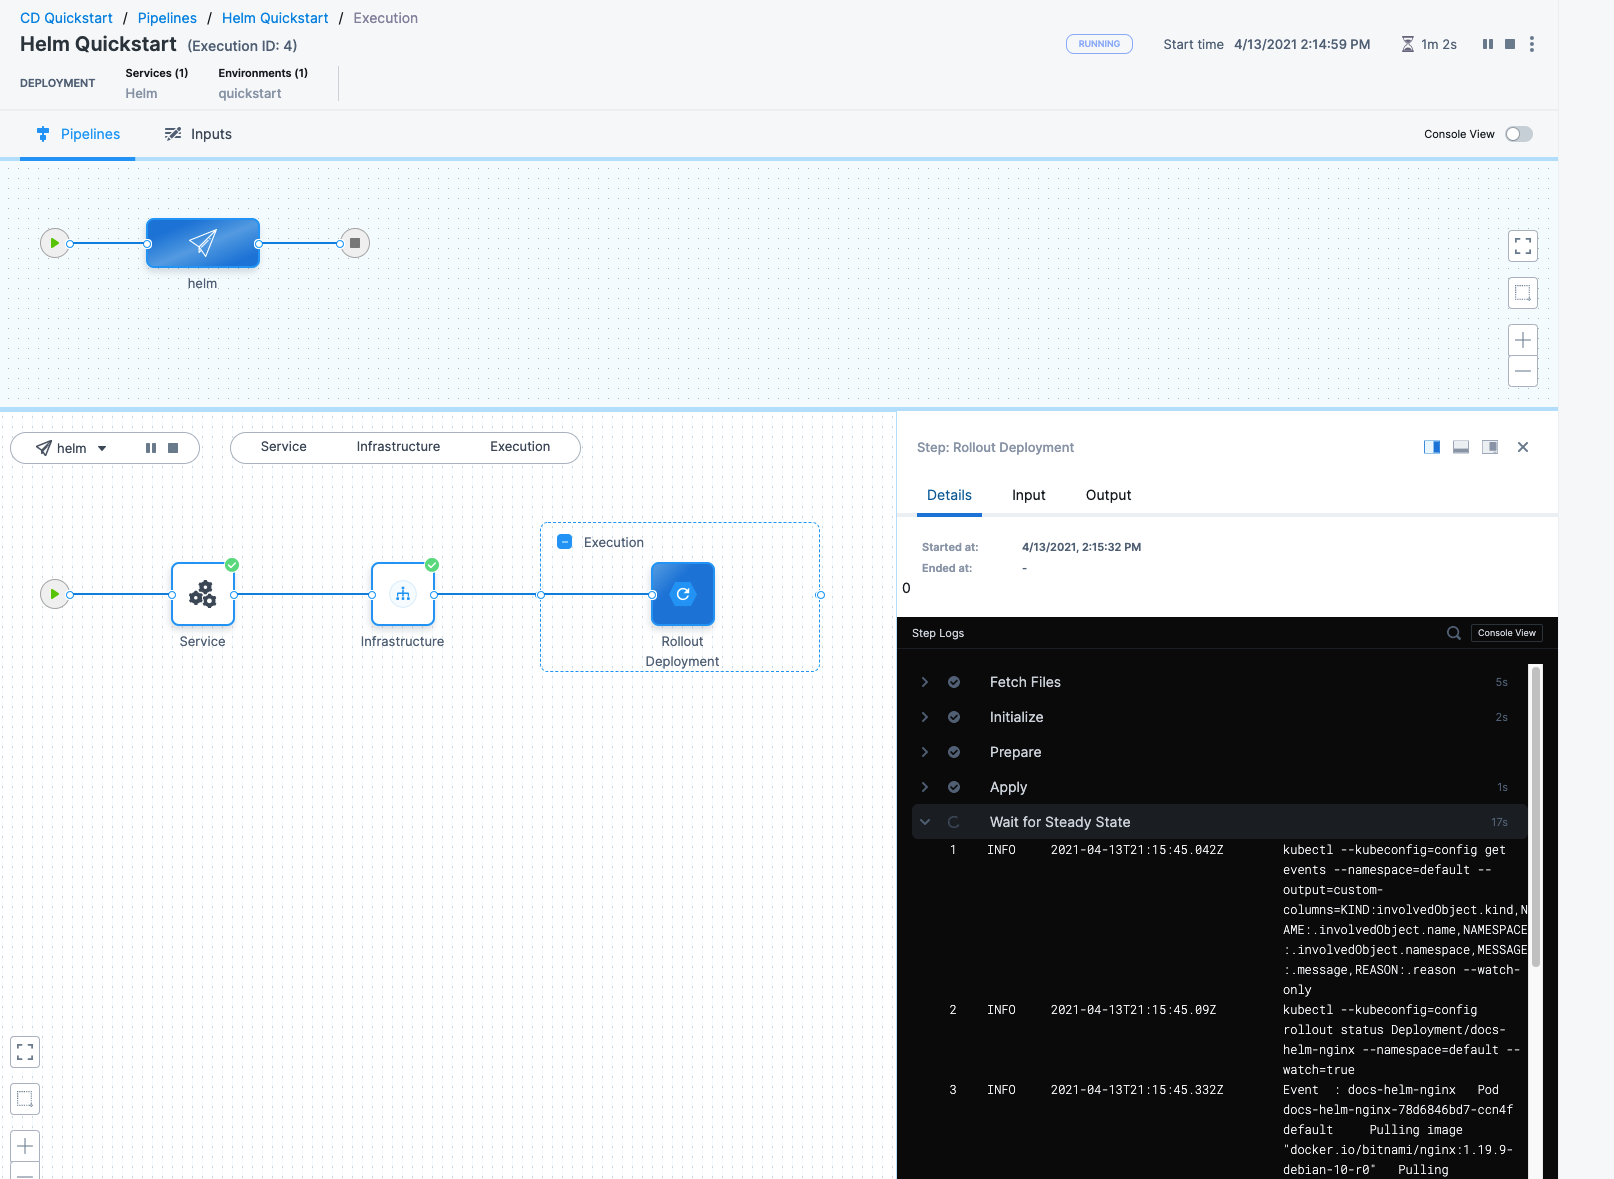Click the pipeline end stop node
Image resolution: width=1614 pixels, height=1179 pixels.
355,243
